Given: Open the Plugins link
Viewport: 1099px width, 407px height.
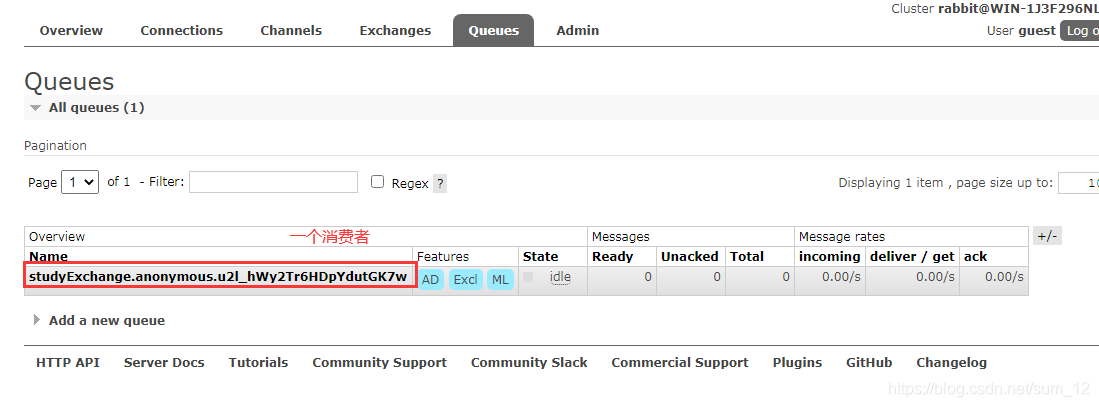Looking at the screenshot, I should click(x=798, y=363).
